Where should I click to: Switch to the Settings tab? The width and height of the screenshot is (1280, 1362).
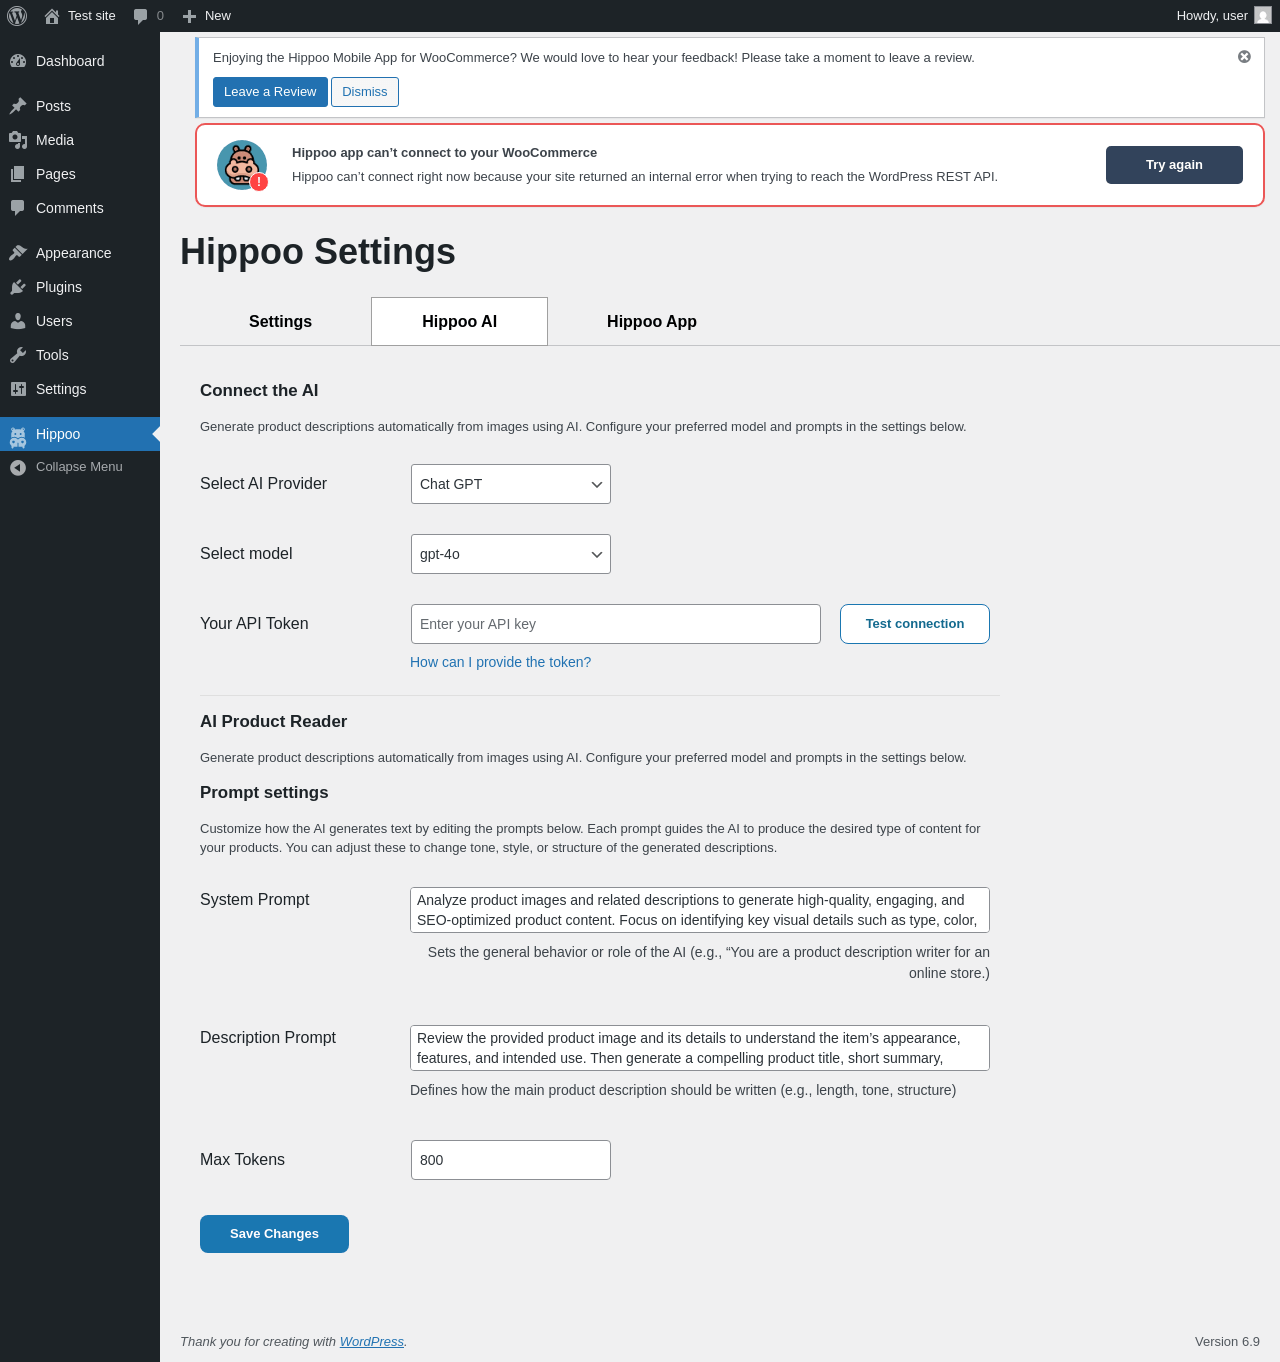(280, 321)
